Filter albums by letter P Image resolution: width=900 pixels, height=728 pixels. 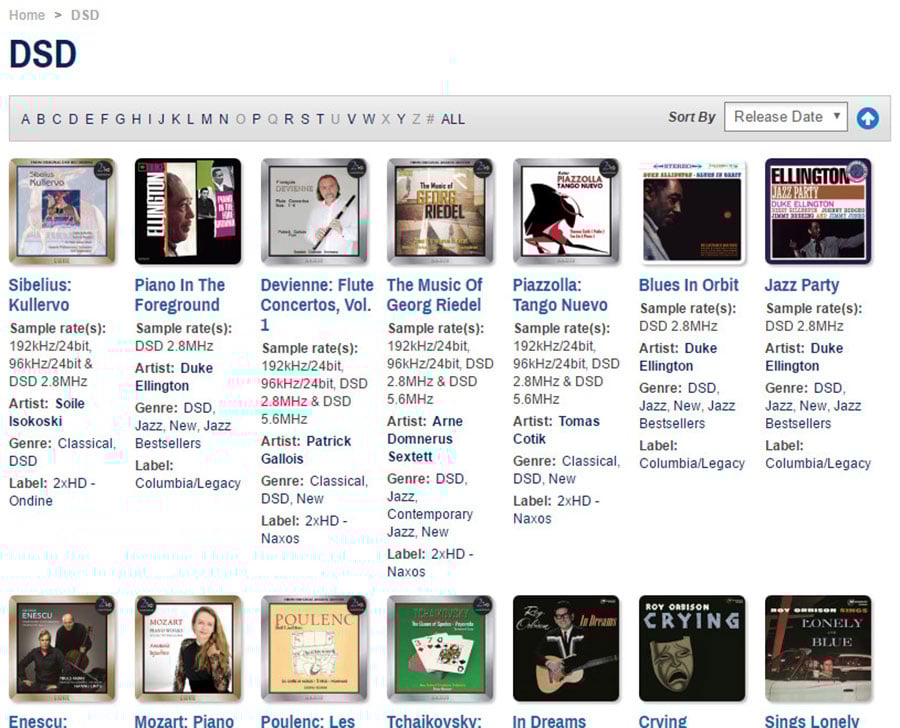pos(257,119)
